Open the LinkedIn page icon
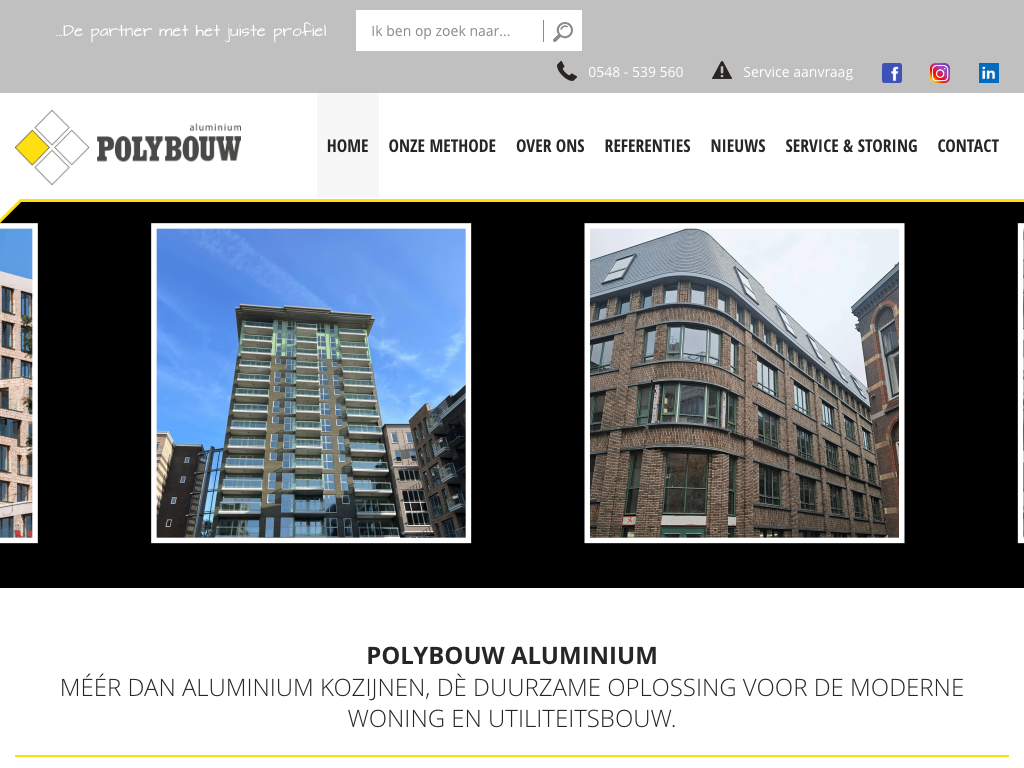1024x768 pixels. (988, 72)
